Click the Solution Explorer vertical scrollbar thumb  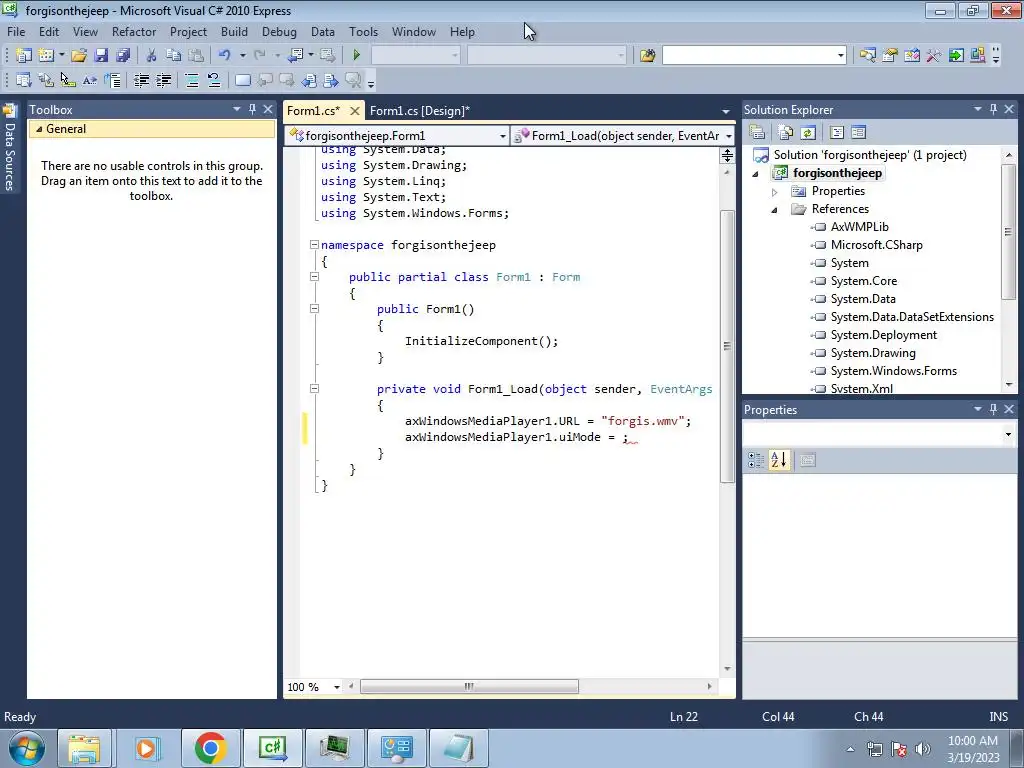click(x=1008, y=232)
